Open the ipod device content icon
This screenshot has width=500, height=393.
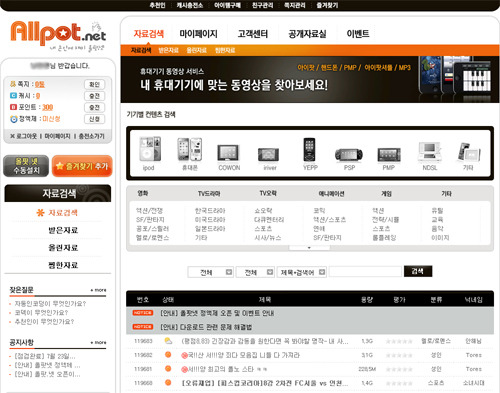click(150, 149)
